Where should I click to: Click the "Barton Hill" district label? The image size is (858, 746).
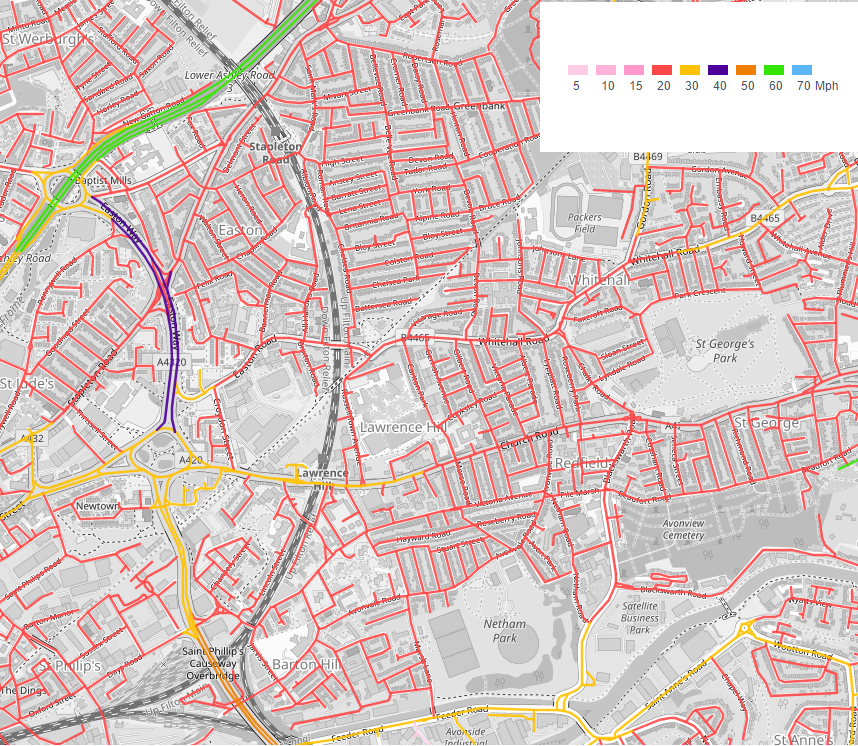307,664
